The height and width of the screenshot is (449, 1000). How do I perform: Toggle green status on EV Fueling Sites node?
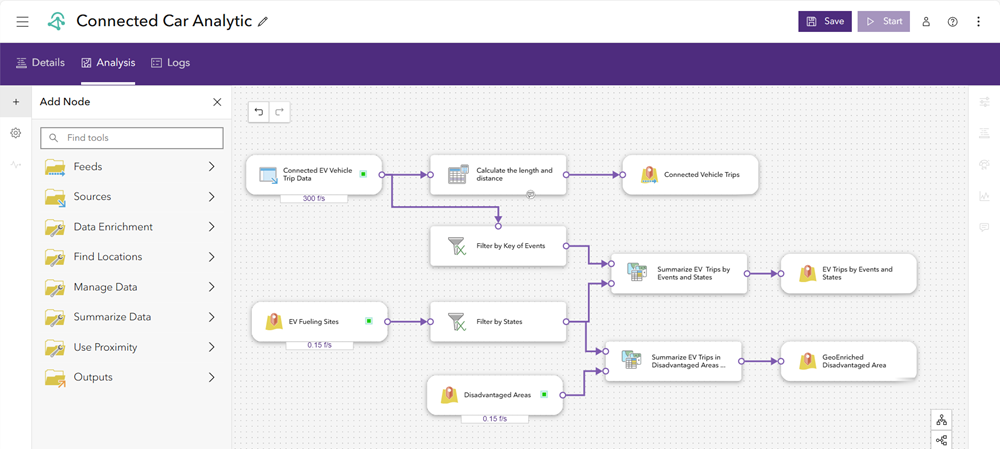point(369,321)
